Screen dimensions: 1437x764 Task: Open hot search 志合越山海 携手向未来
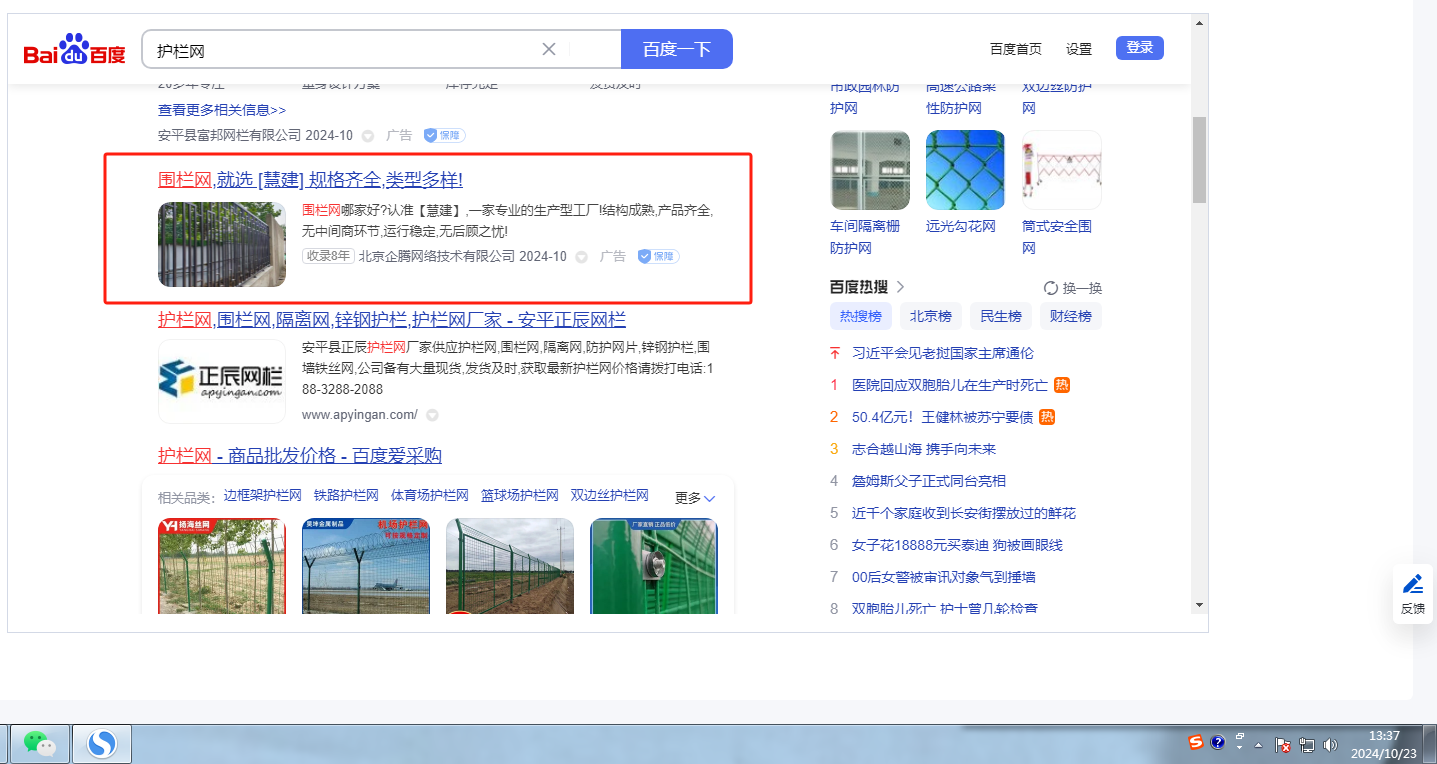click(924, 449)
